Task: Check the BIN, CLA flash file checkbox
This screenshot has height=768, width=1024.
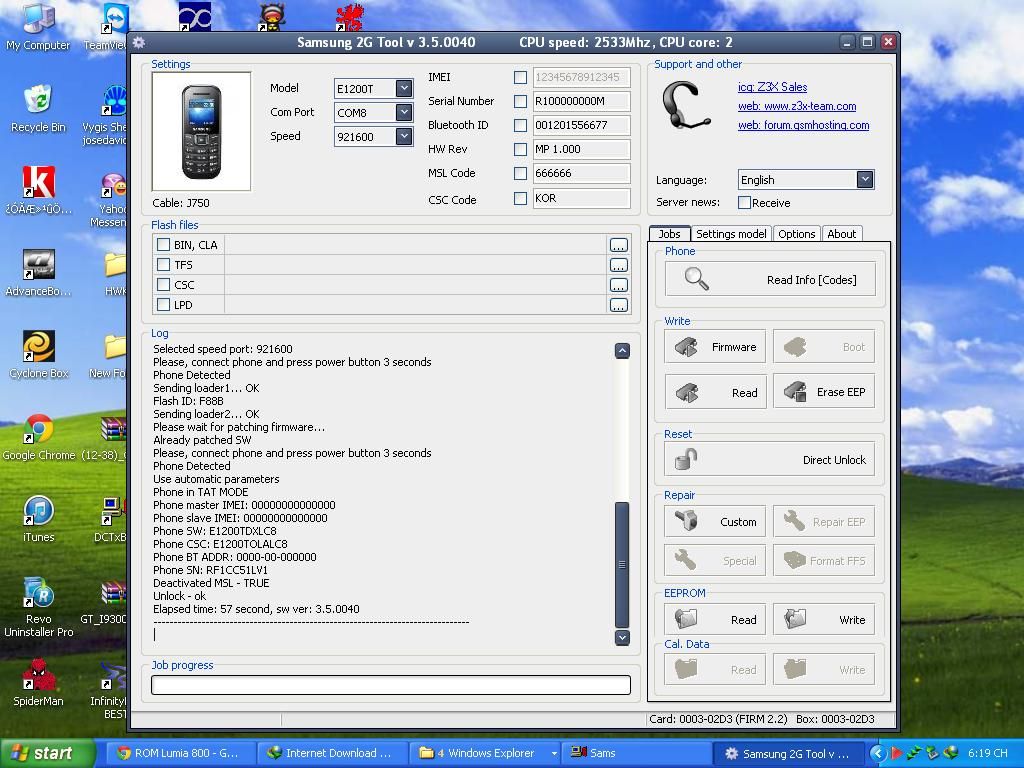Action: (x=163, y=245)
